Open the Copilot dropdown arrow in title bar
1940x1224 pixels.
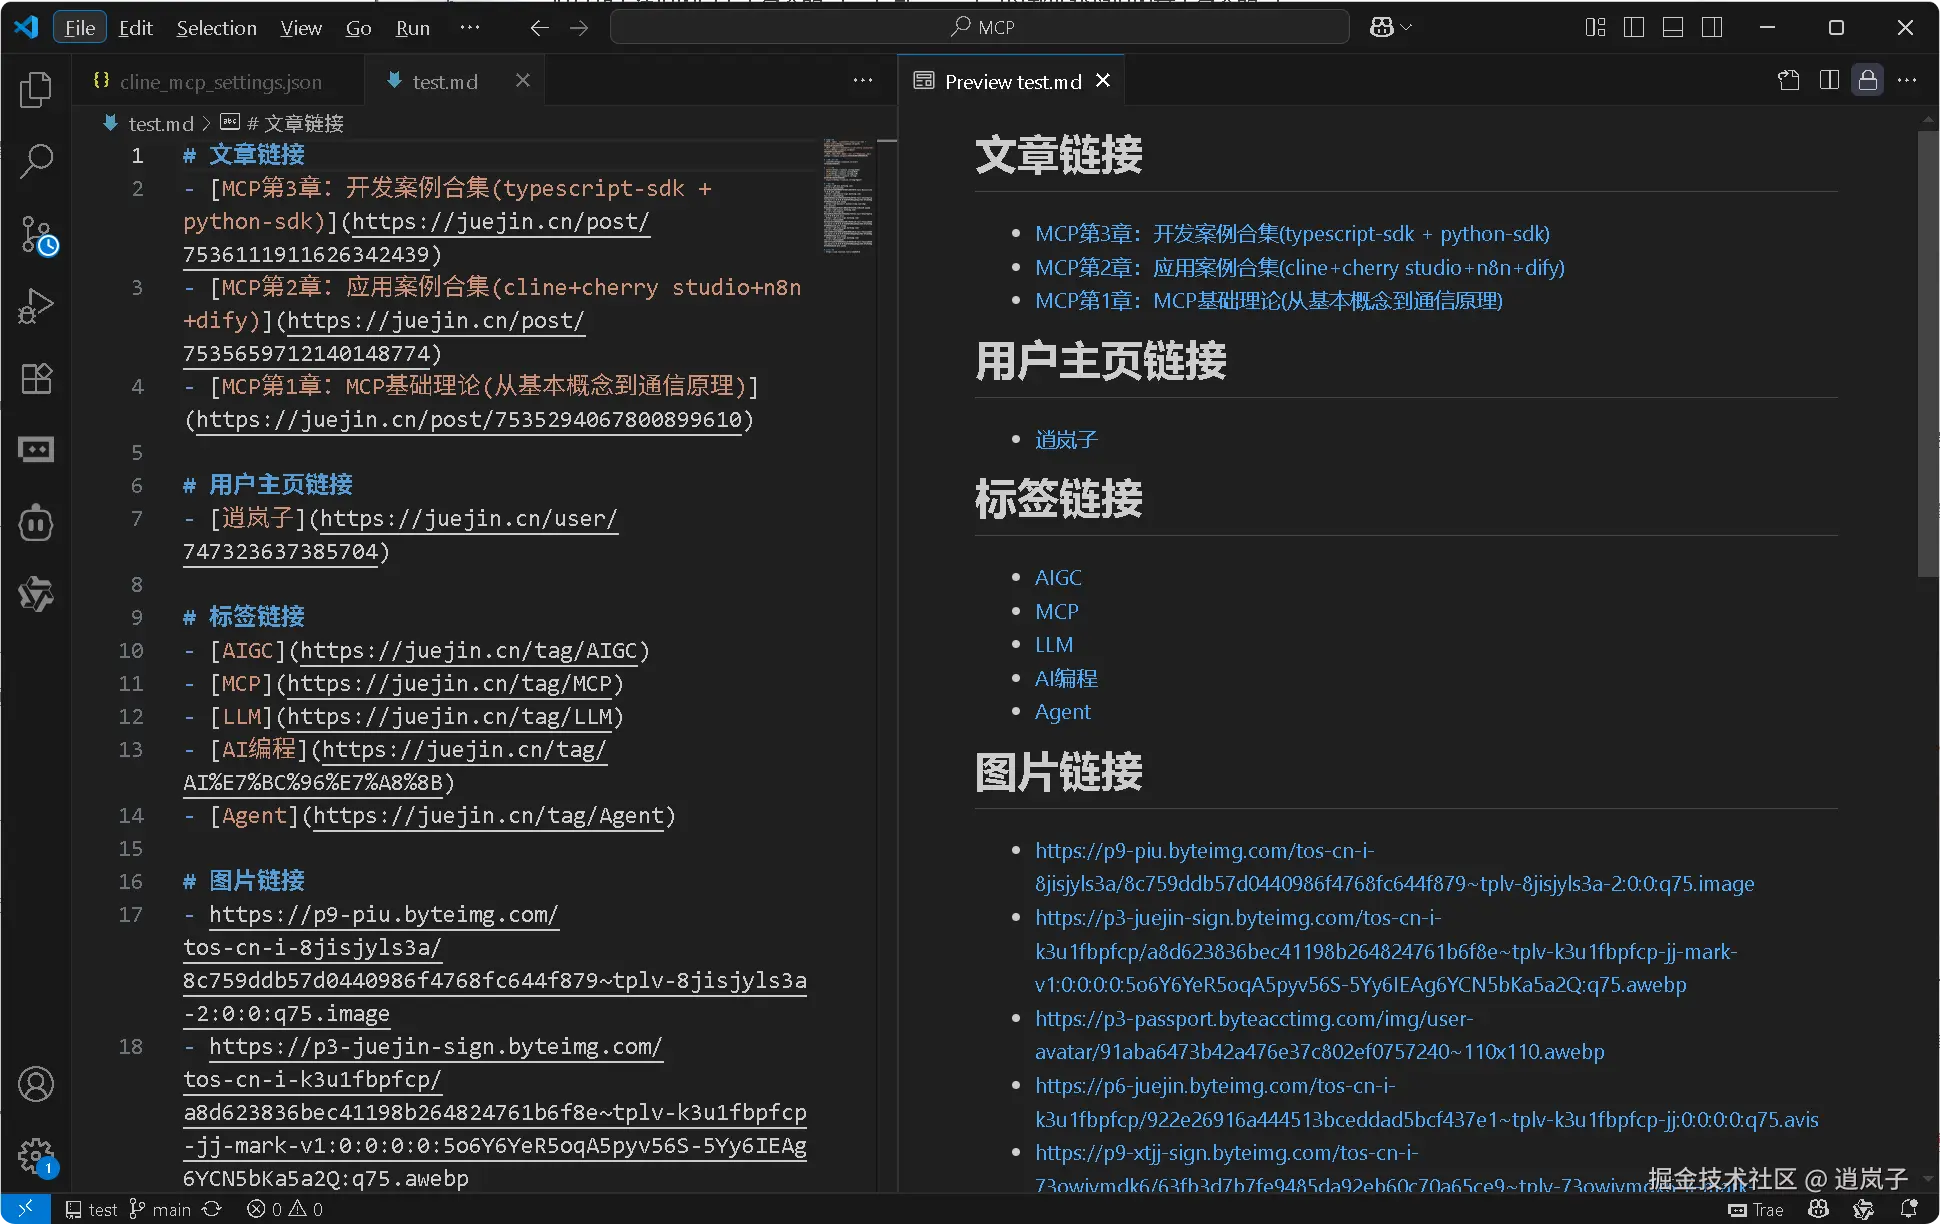pyautogui.click(x=1407, y=27)
